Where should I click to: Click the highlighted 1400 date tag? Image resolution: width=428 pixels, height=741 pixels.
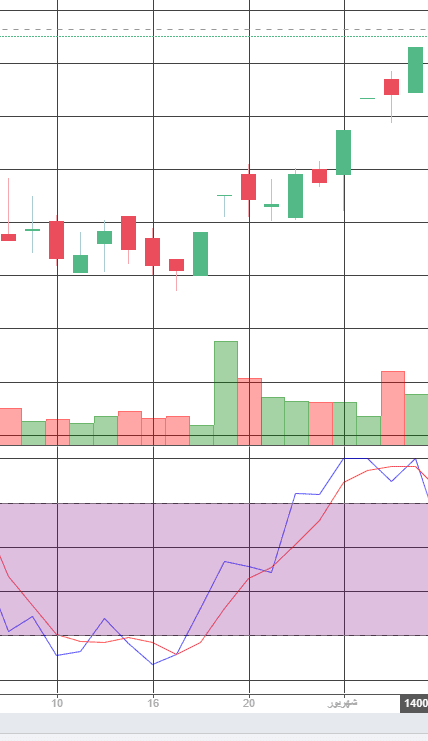pos(414,703)
